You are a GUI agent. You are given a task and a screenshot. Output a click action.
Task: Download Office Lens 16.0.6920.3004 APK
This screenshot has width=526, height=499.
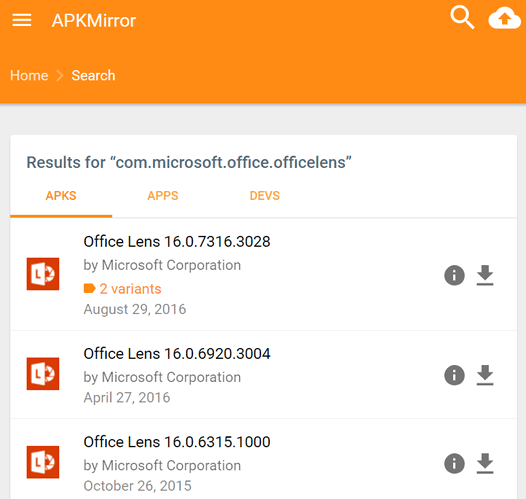click(485, 375)
